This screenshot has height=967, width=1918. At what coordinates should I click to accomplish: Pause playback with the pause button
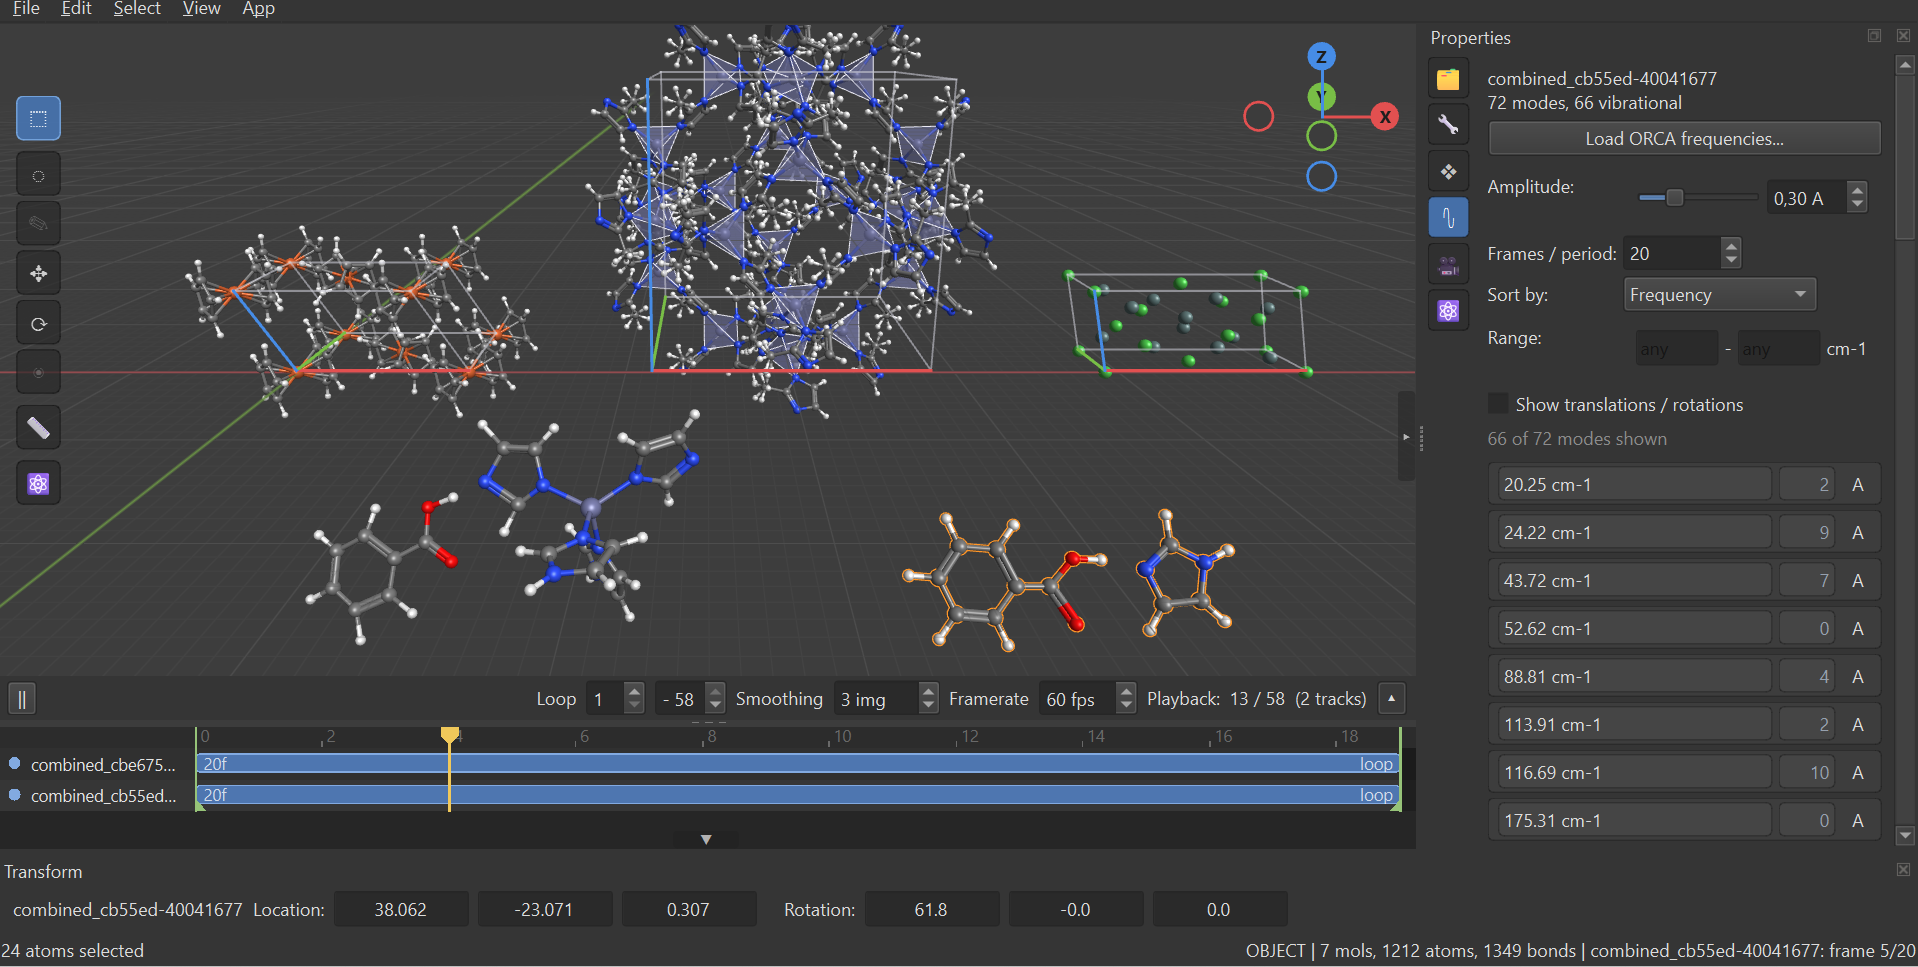coord(22,699)
